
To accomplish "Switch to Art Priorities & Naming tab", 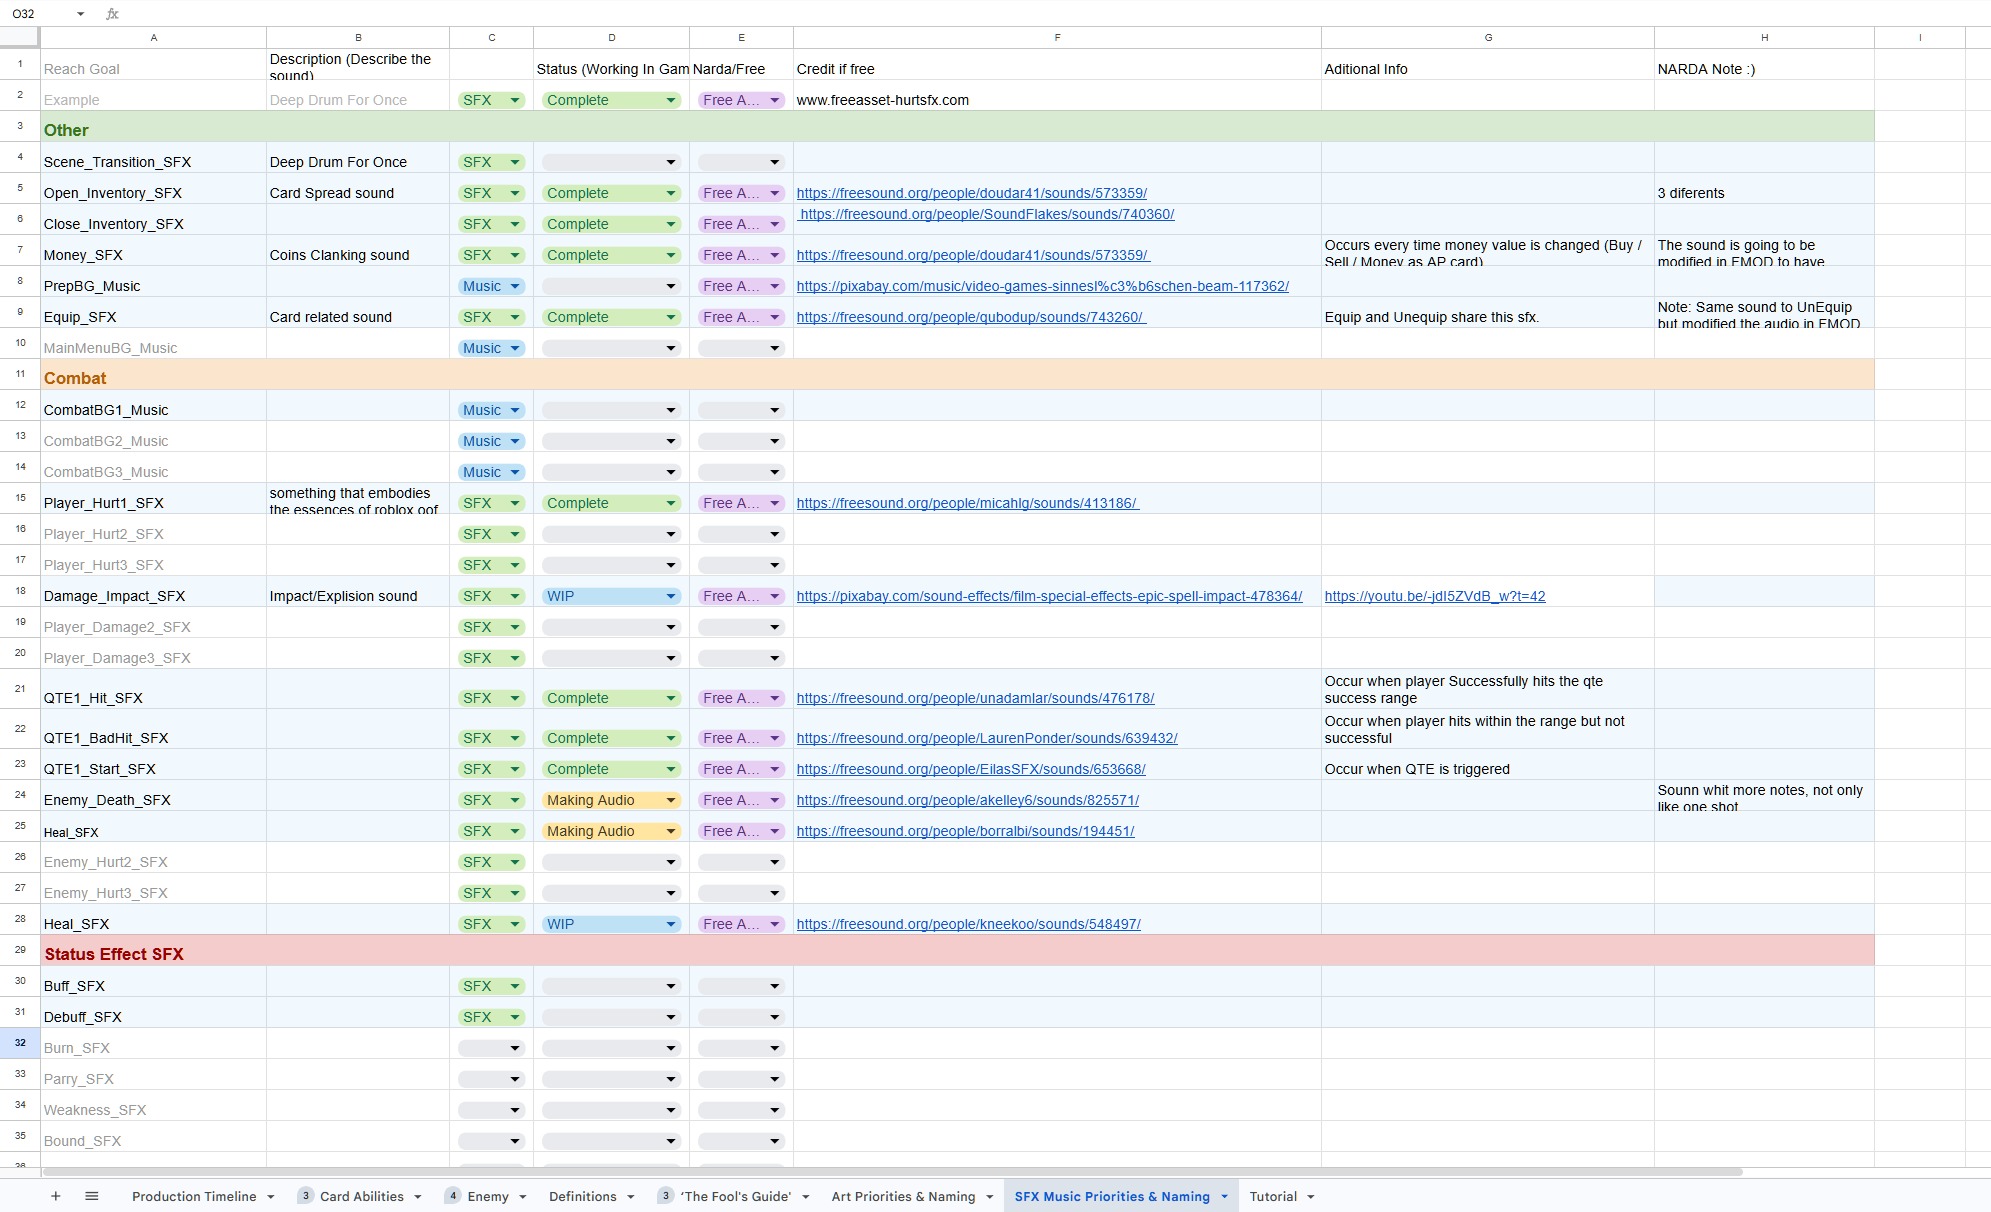I will [x=903, y=1196].
